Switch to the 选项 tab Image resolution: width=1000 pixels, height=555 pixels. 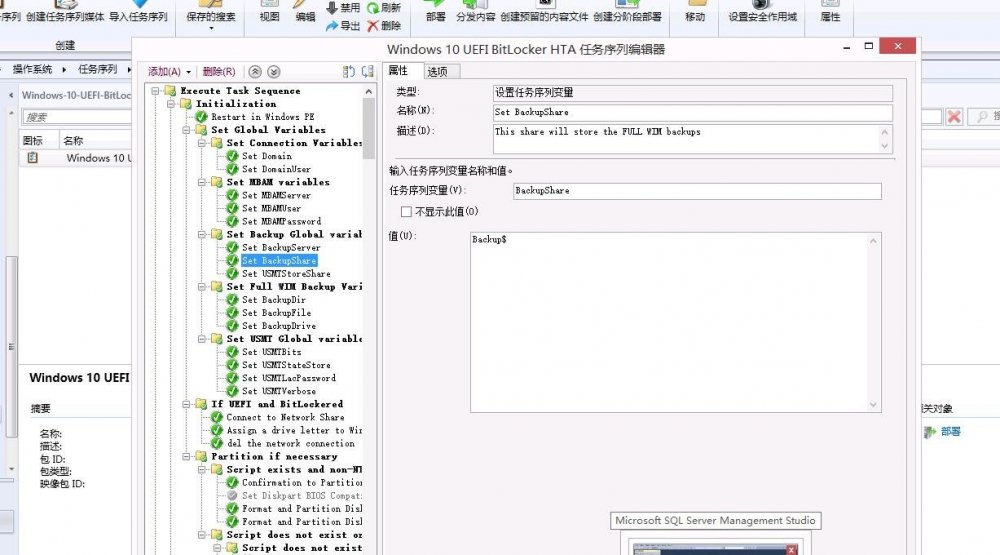point(438,71)
